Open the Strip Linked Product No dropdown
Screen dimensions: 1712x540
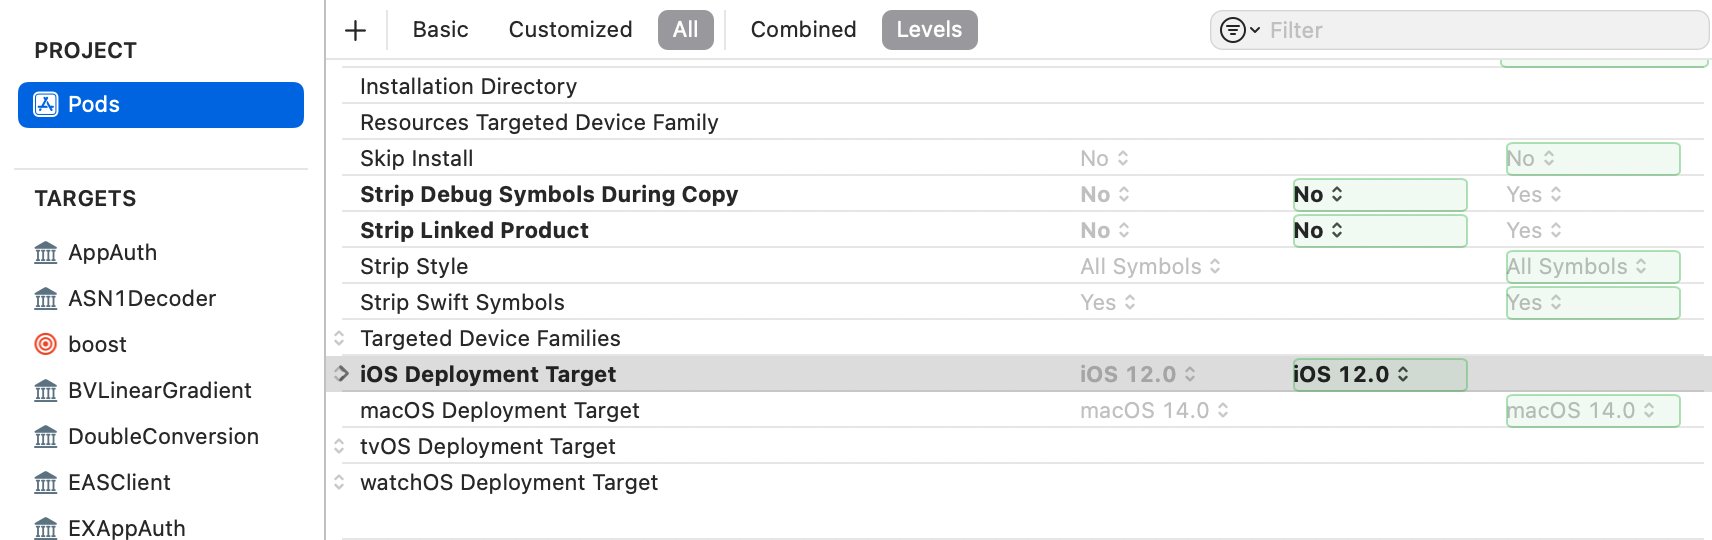(x=1319, y=231)
